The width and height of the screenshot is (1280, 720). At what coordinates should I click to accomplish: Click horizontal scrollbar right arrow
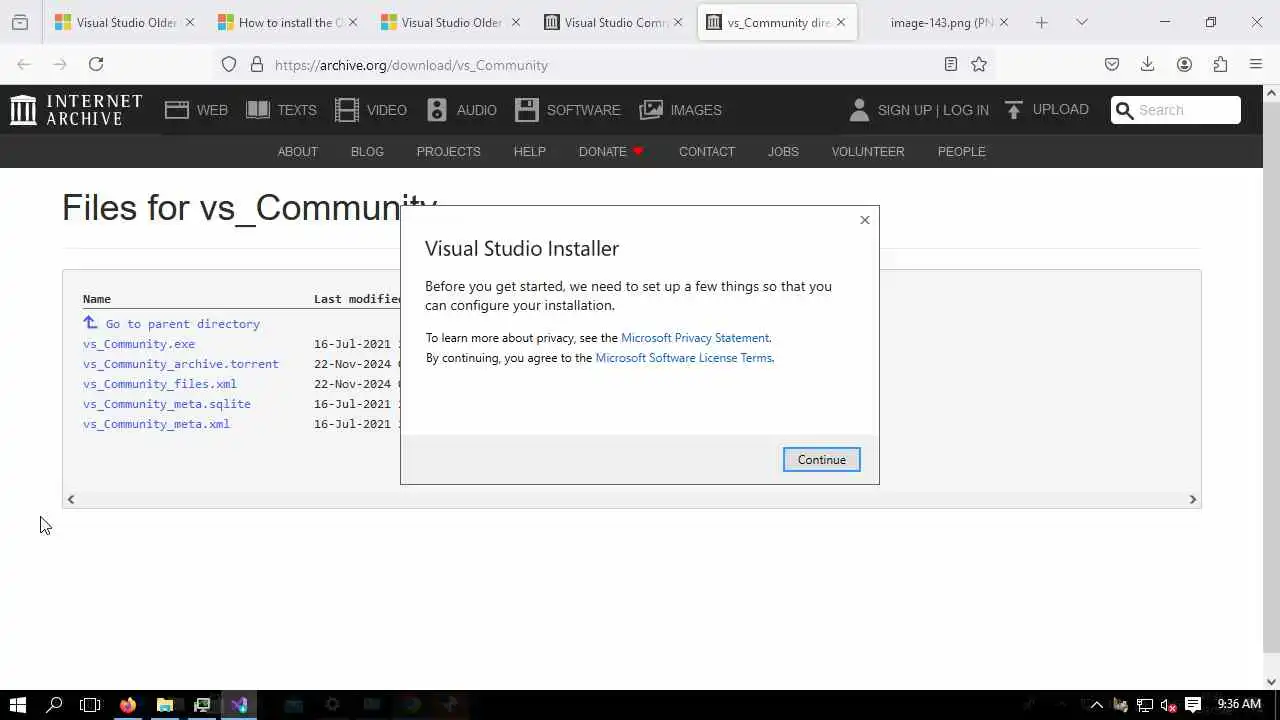point(1192,499)
